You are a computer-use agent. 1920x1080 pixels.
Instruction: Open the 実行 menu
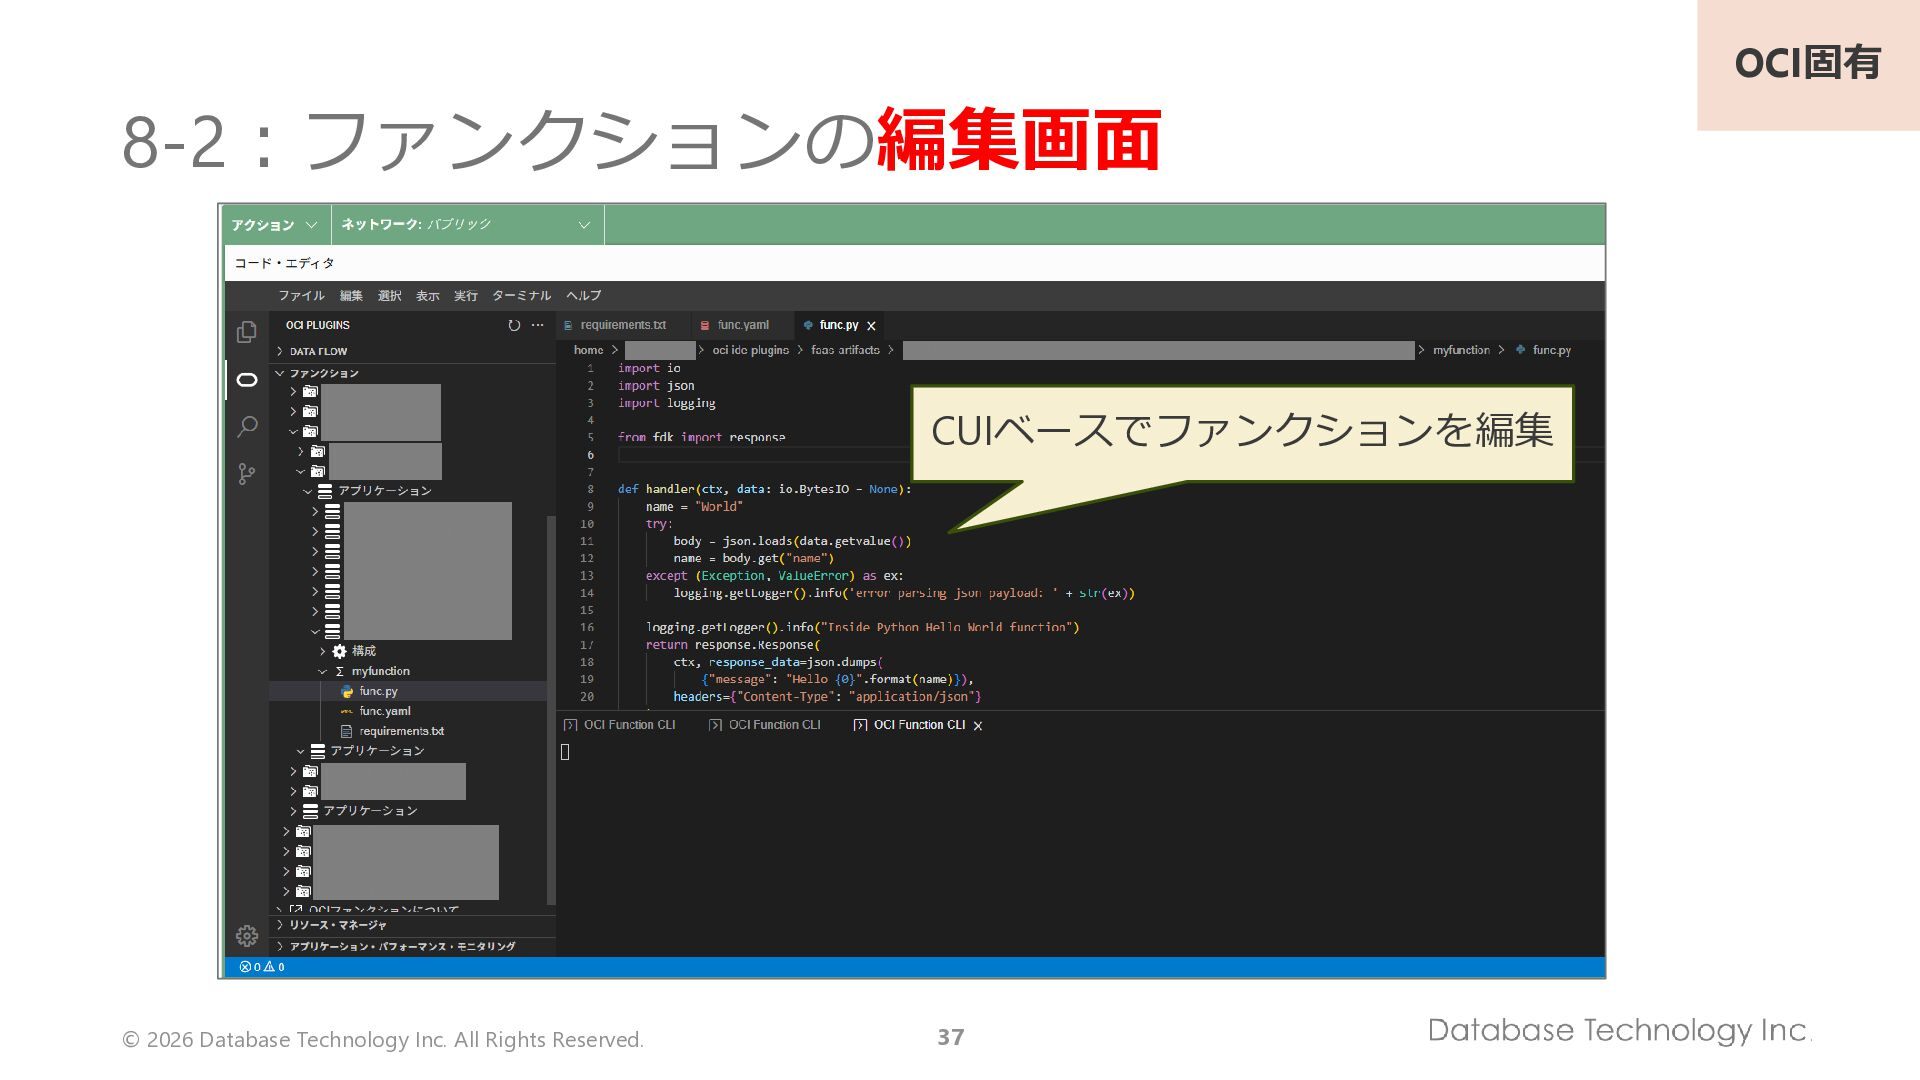(x=465, y=296)
